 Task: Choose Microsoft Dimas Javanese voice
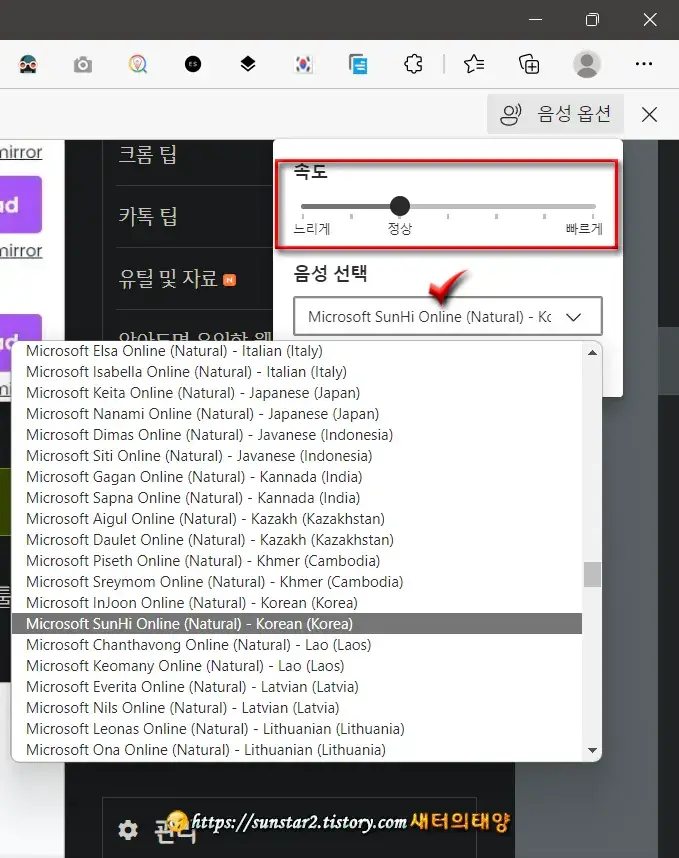coord(297,434)
